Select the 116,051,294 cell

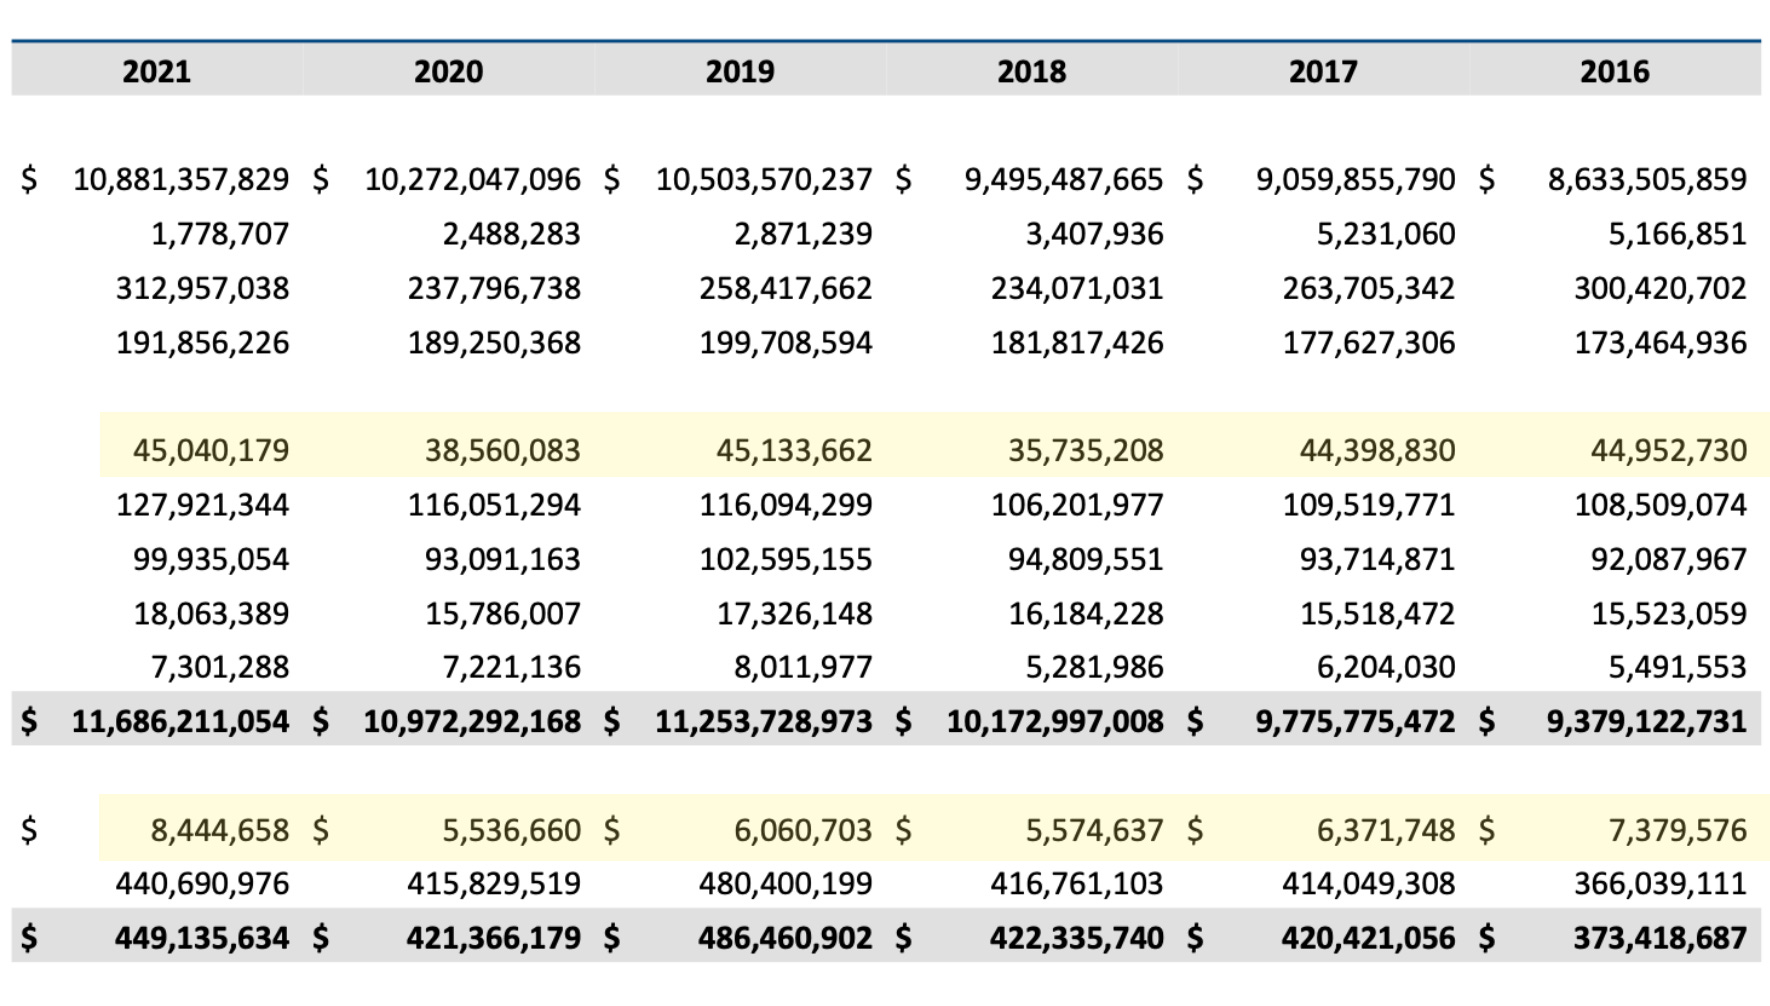point(494,505)
